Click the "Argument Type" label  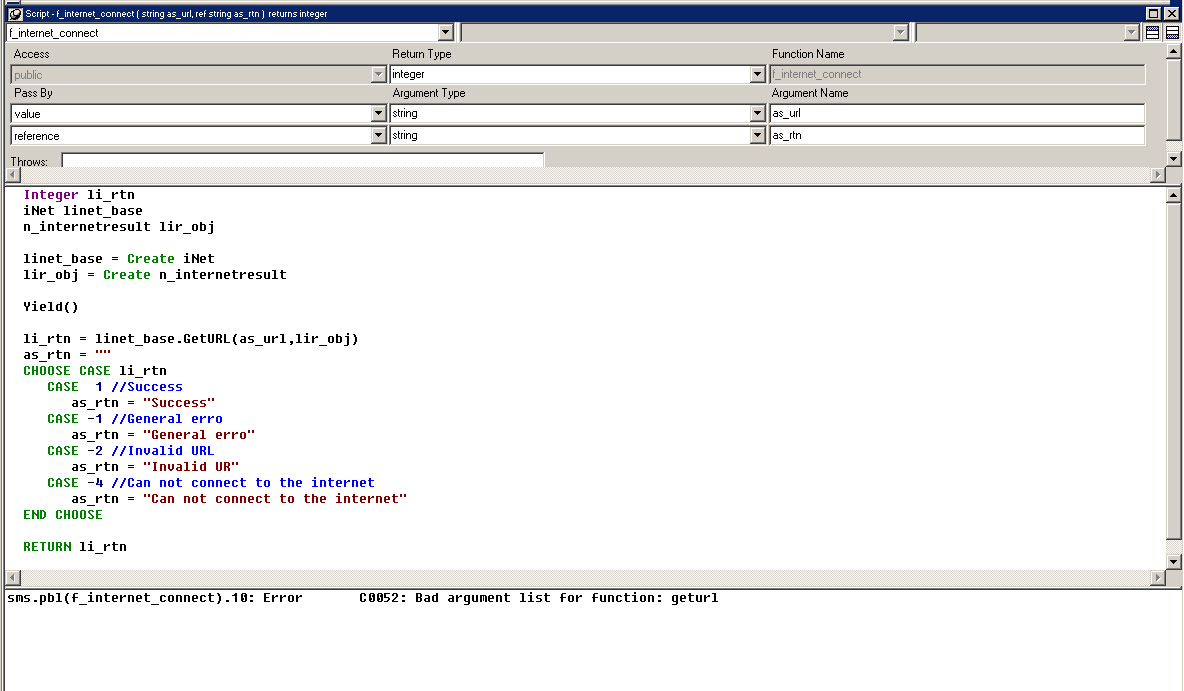pyautogui.click(x=429, y=93)
